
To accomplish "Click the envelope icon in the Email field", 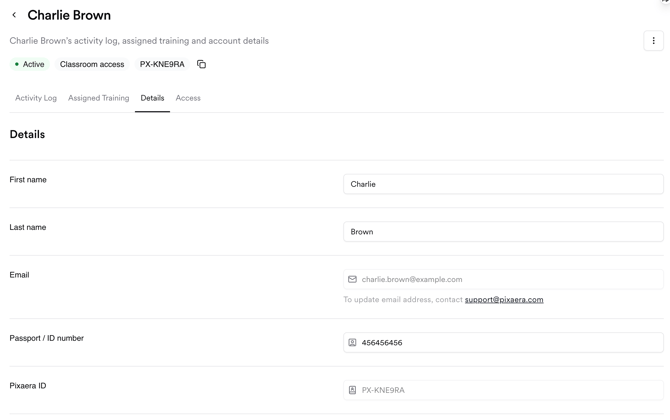I will (352, 280).
